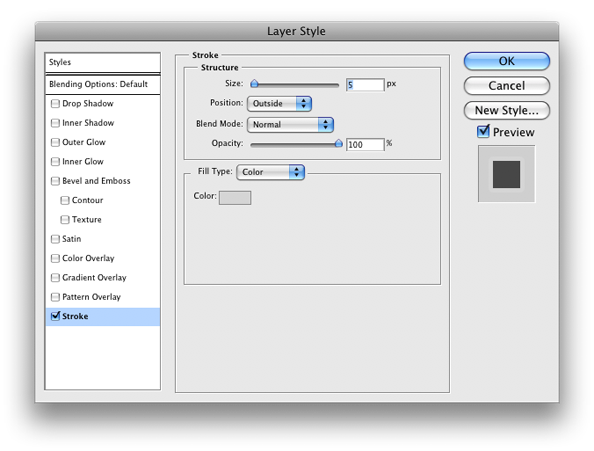
Task: Click the Opacity slider handle
Action: [x=339, y=143]
